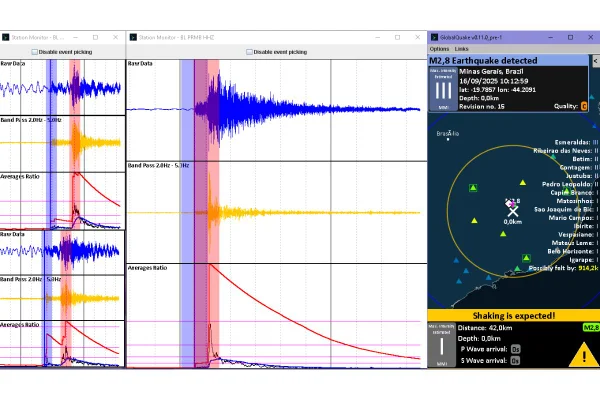This screenshot has width=600, height=400.
Task: Click the earthquake epicenter cross on the map
Action: coord(513,211)
